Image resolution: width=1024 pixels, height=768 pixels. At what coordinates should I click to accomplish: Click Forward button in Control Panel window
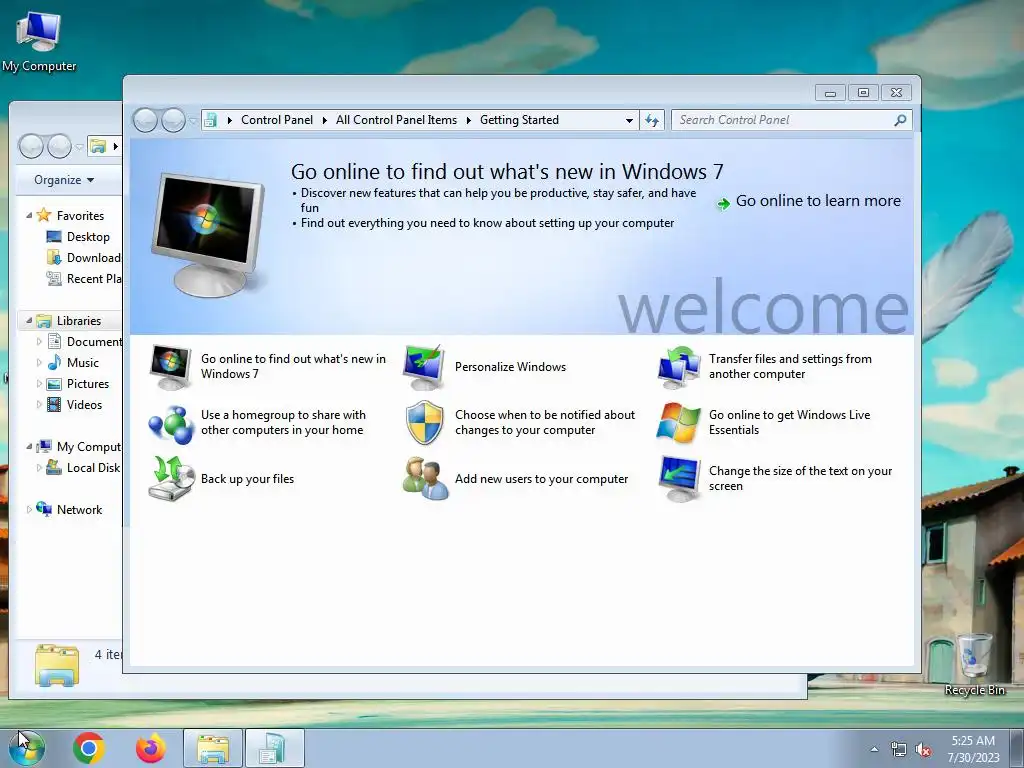173,120
